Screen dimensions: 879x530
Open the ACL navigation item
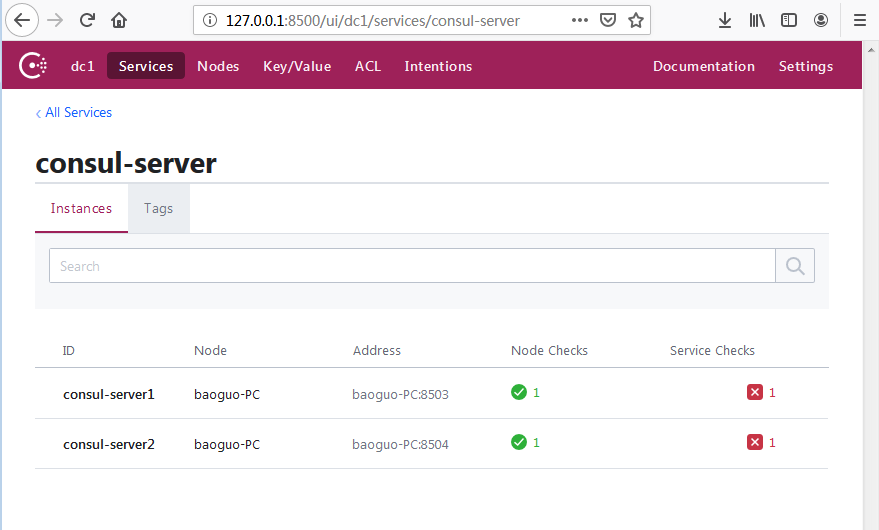click(368, 66)
